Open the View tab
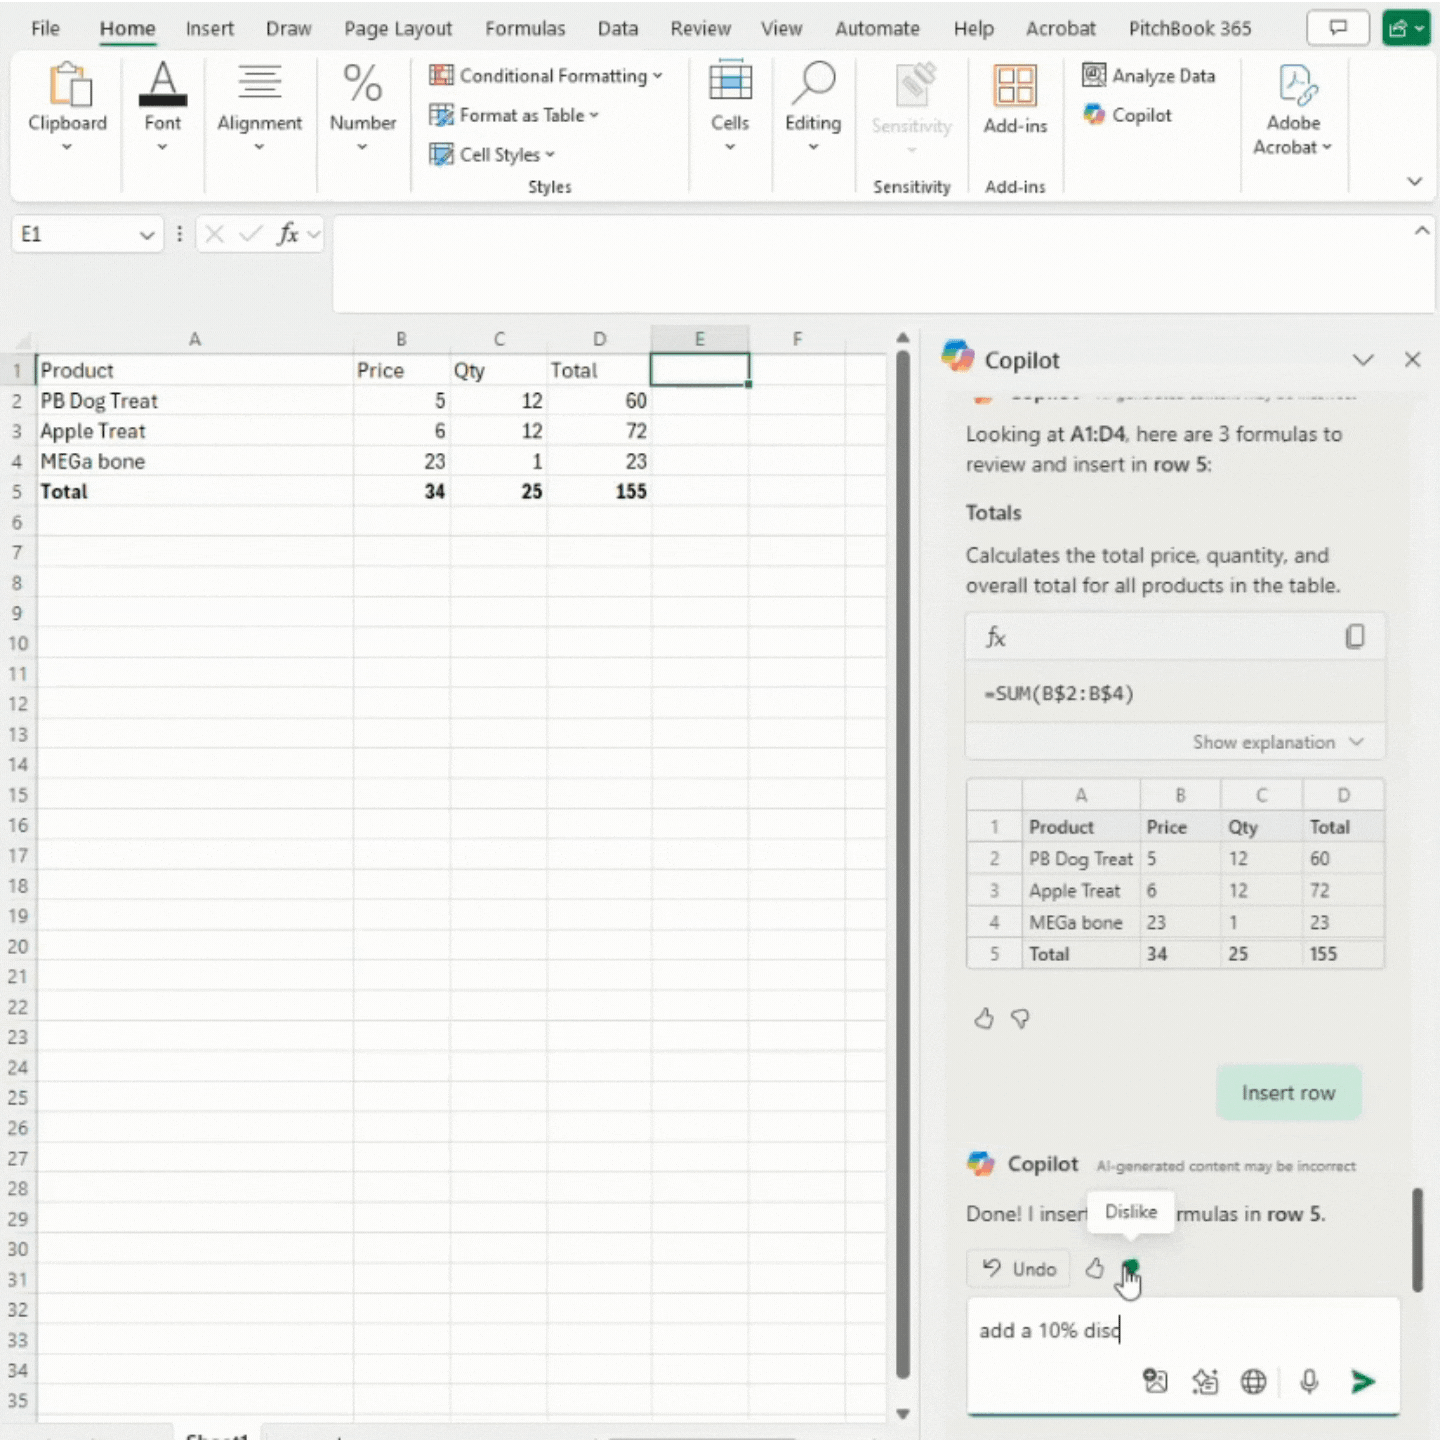The image size is (1440, 1440). [781, 28]
